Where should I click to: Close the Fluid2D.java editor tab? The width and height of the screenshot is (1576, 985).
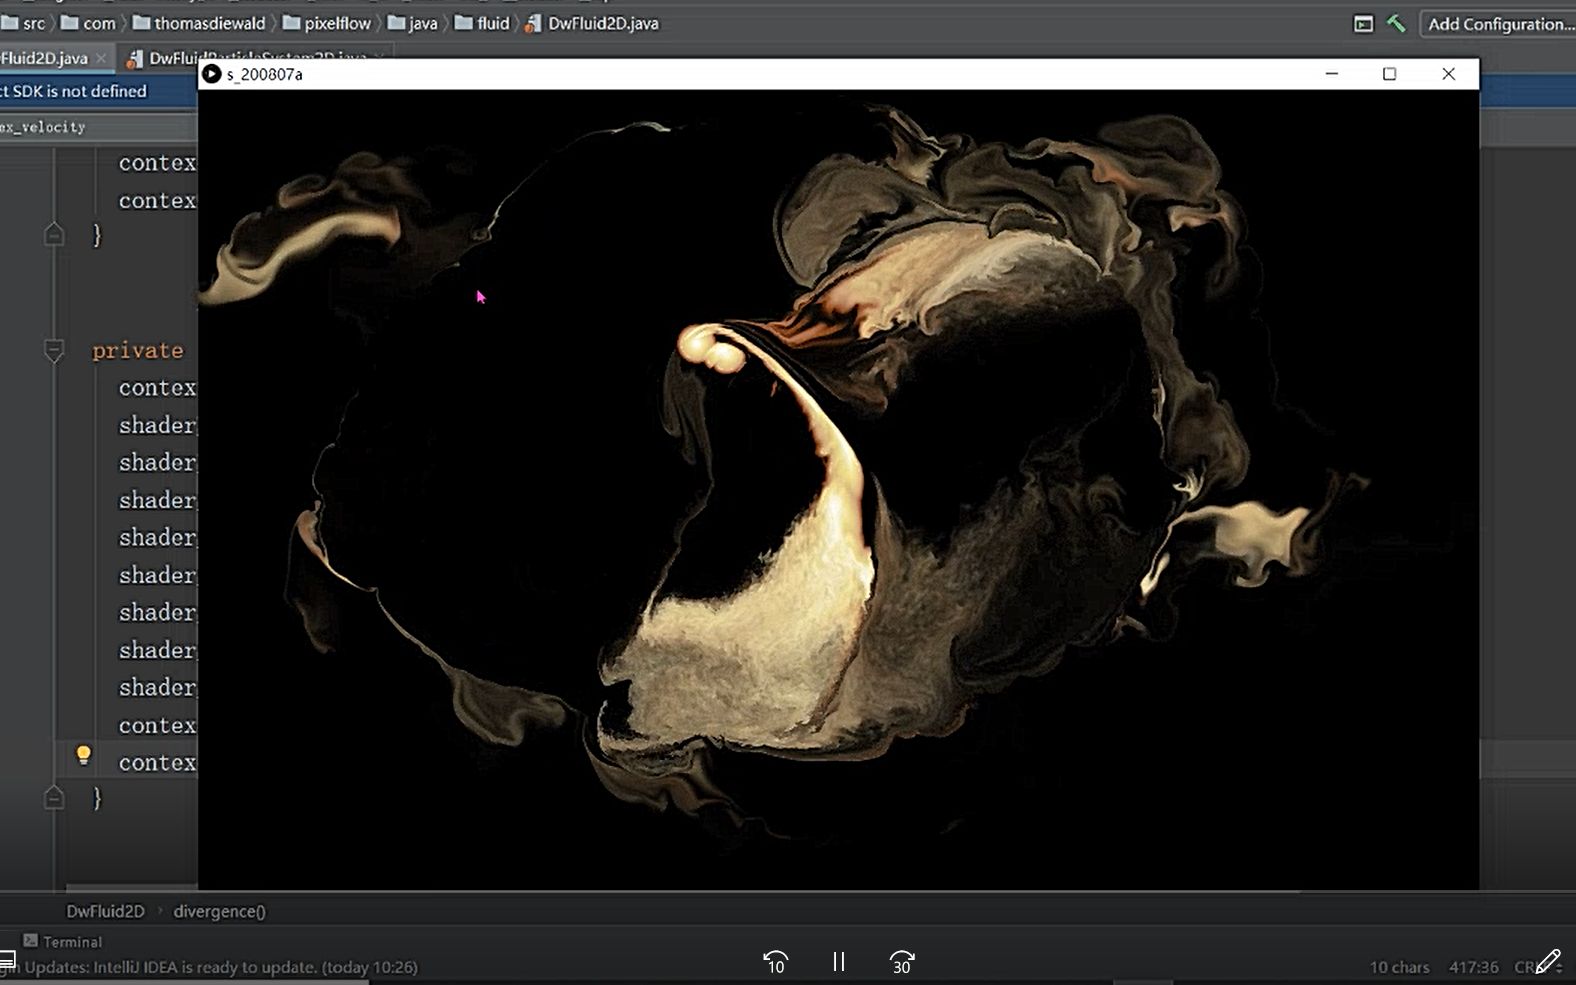point(101,59)
